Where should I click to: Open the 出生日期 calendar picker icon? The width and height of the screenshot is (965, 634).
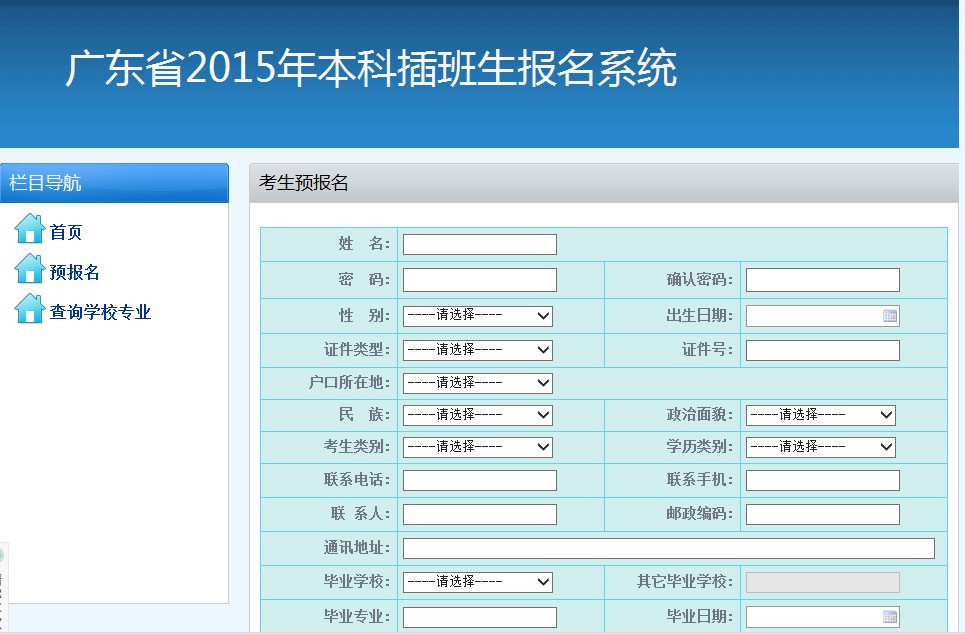(890, 316)
